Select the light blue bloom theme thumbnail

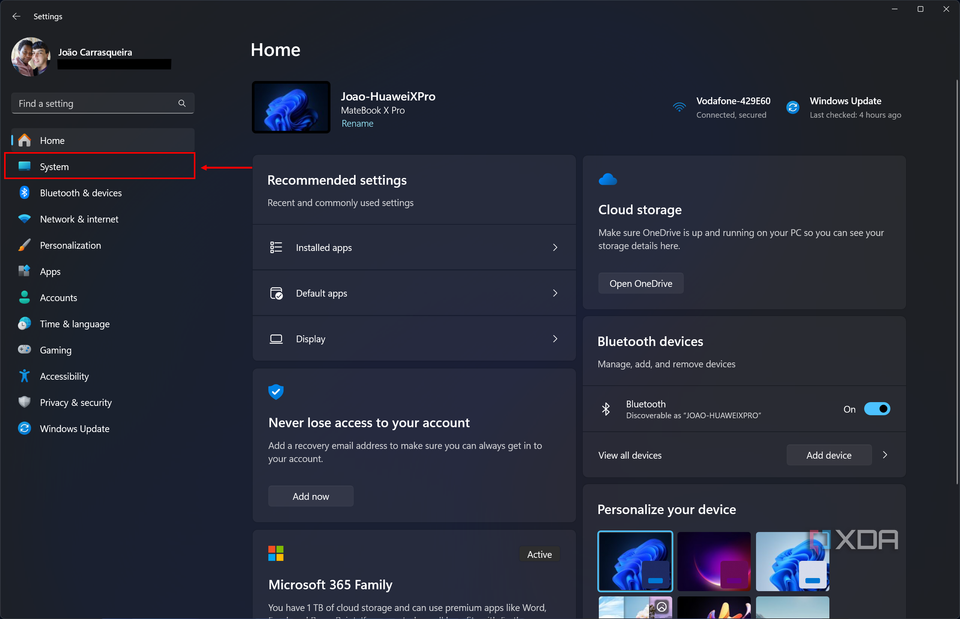(x=792, y=561)
